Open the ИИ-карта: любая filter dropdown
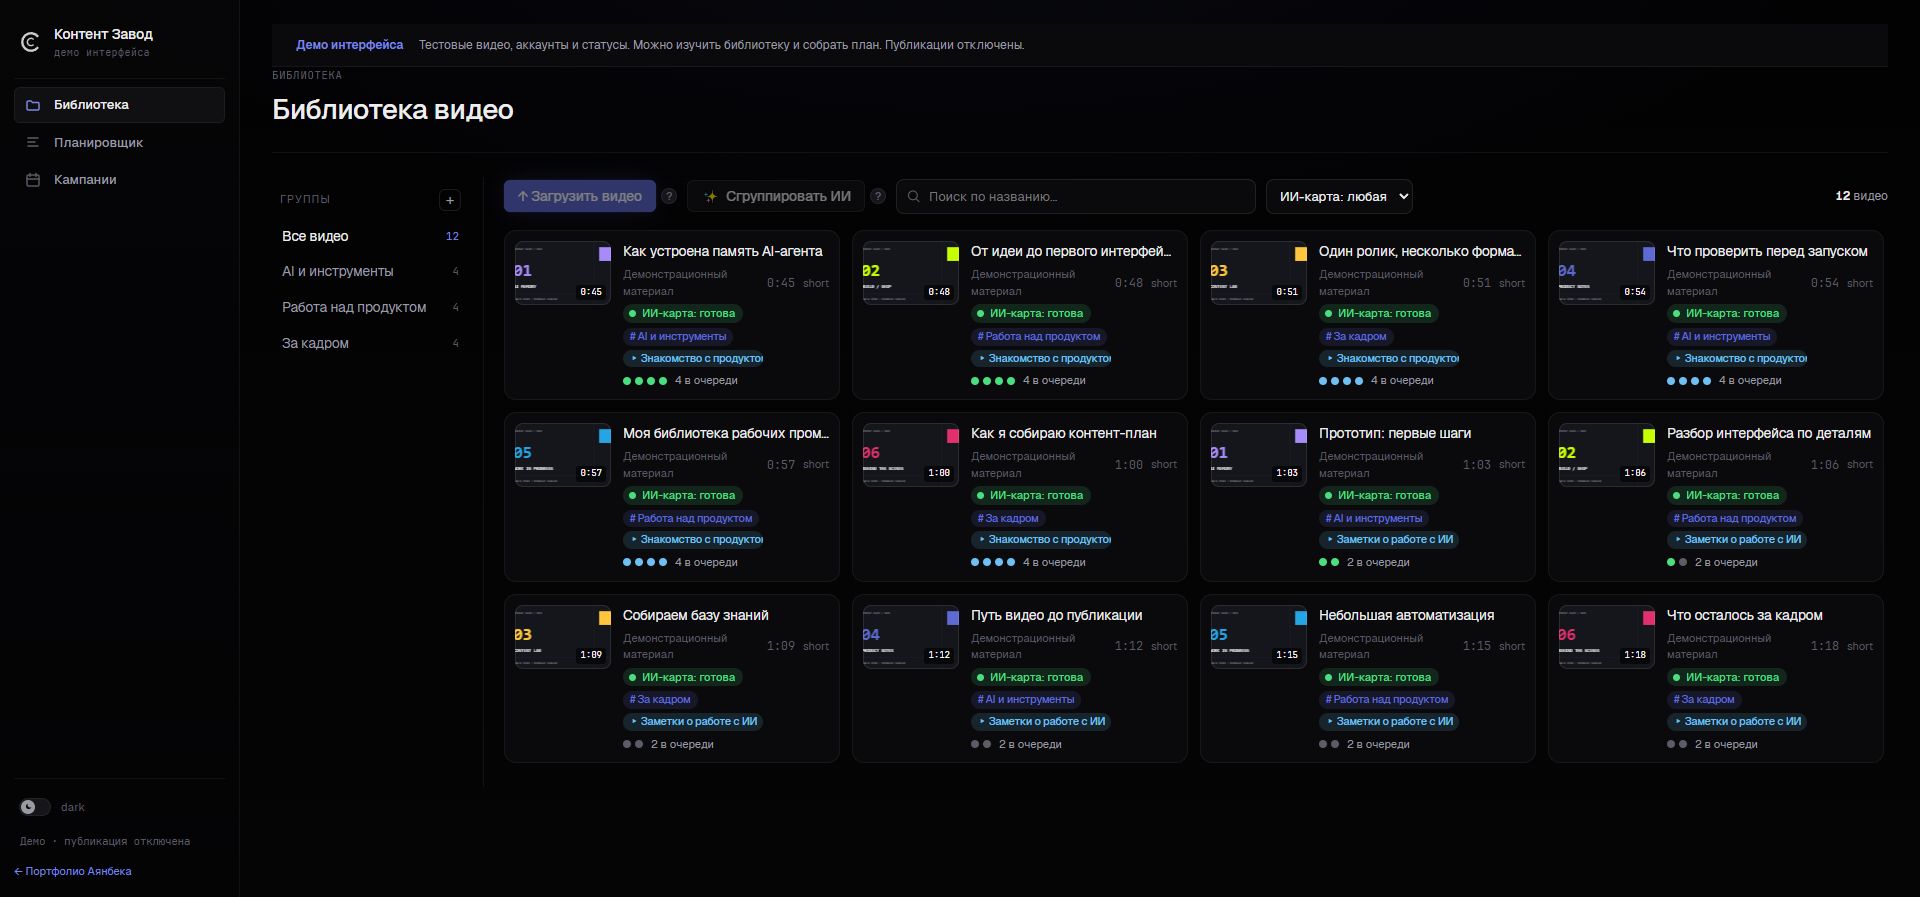 coord(1339,197)
